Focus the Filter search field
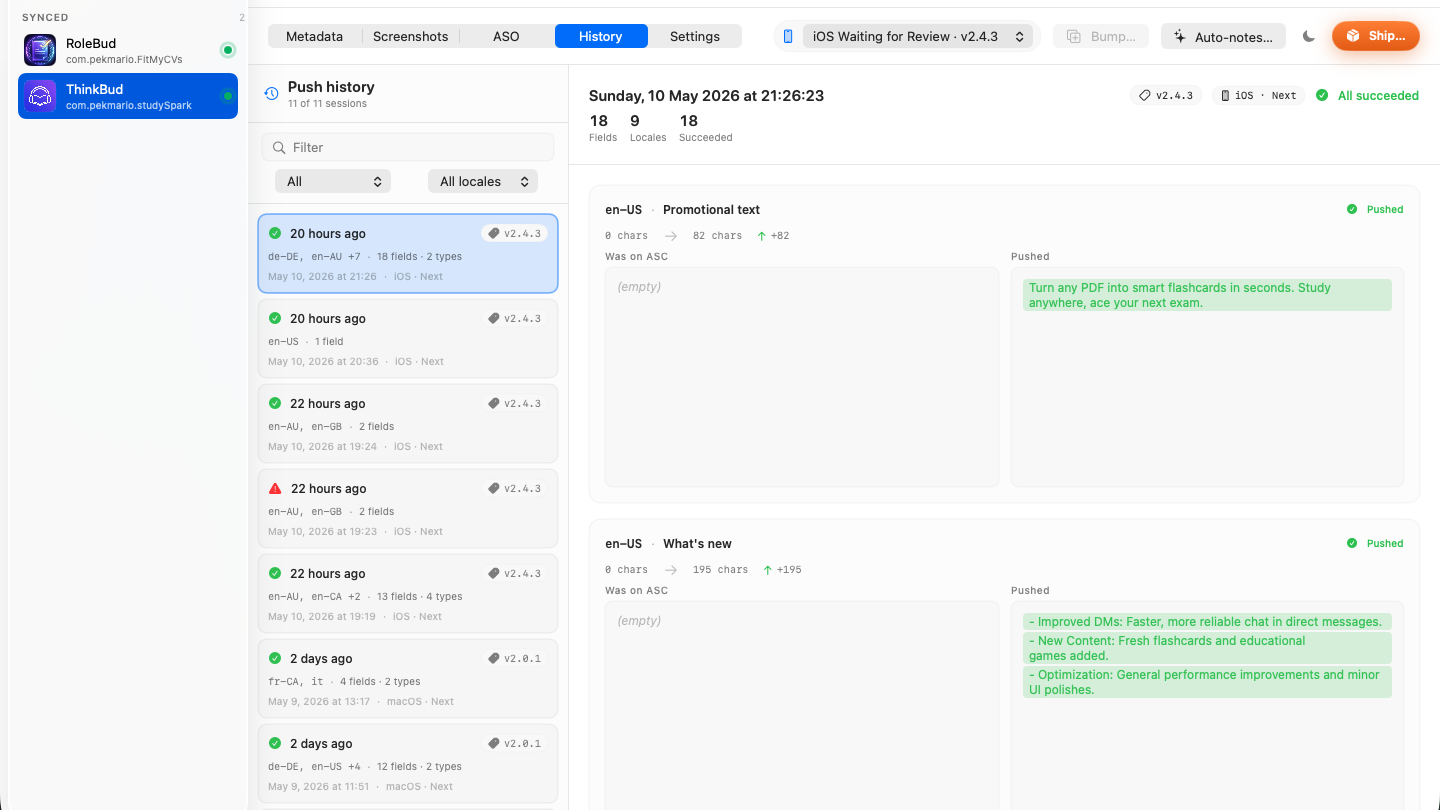The height and width of the screenshot is (810, 1440). point(408,147)
